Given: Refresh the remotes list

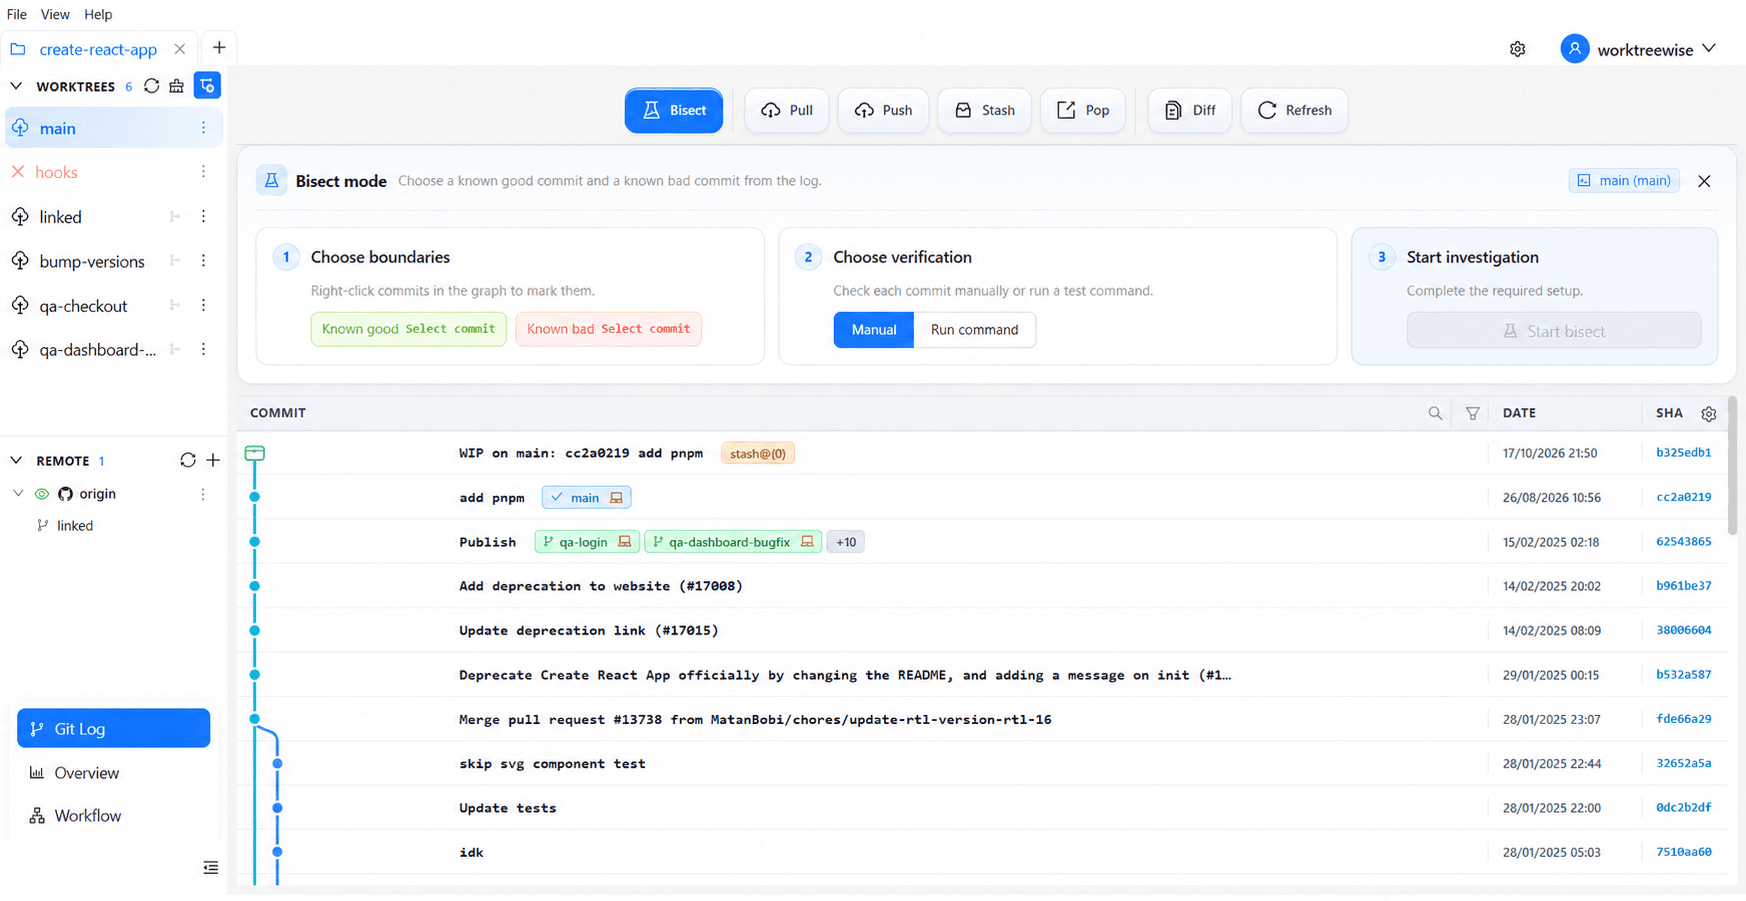Looking at the screenshot, I should [x=187, y=460].
